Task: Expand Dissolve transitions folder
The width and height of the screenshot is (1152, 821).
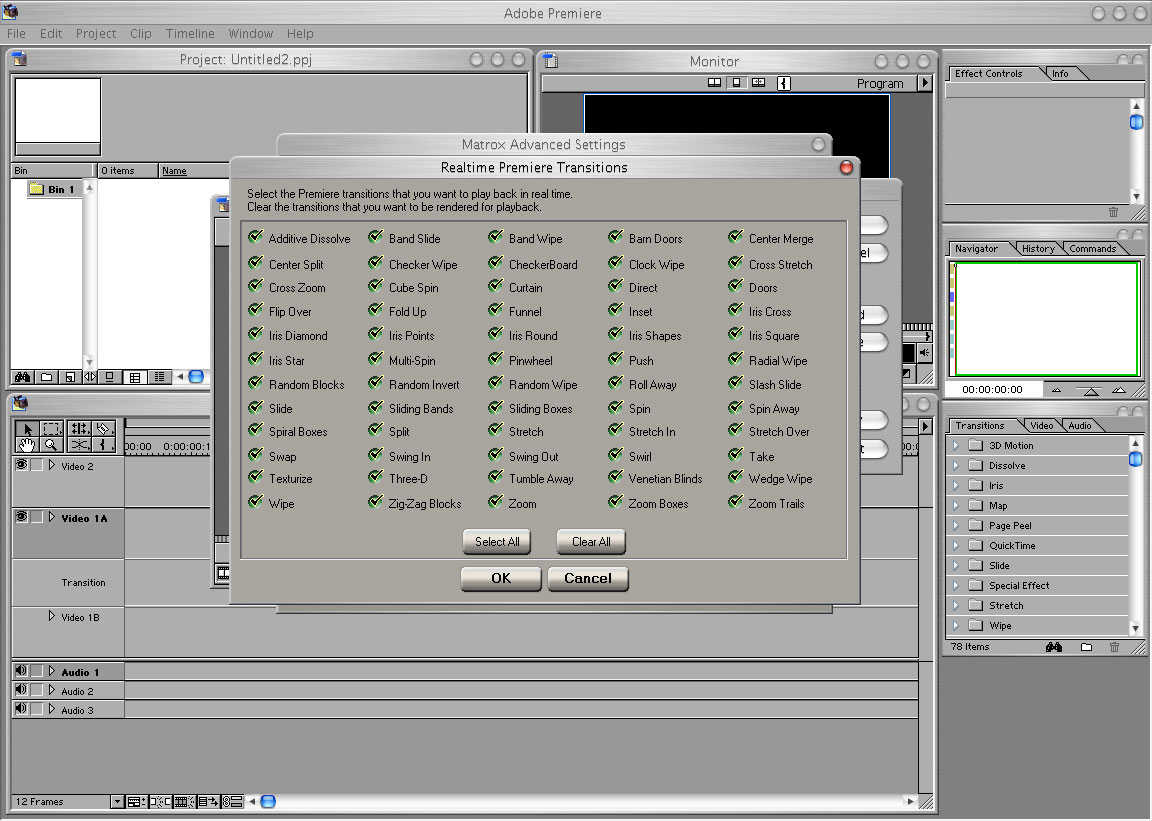Action: pos(956,465)
